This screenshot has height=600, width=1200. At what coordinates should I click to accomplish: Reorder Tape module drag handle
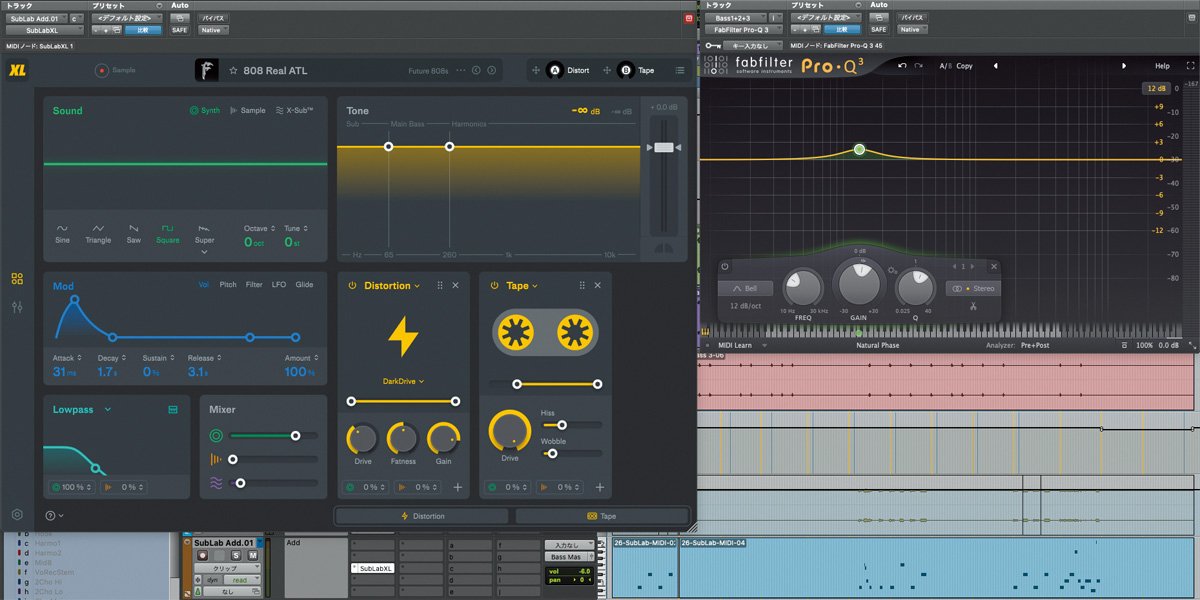582,286
